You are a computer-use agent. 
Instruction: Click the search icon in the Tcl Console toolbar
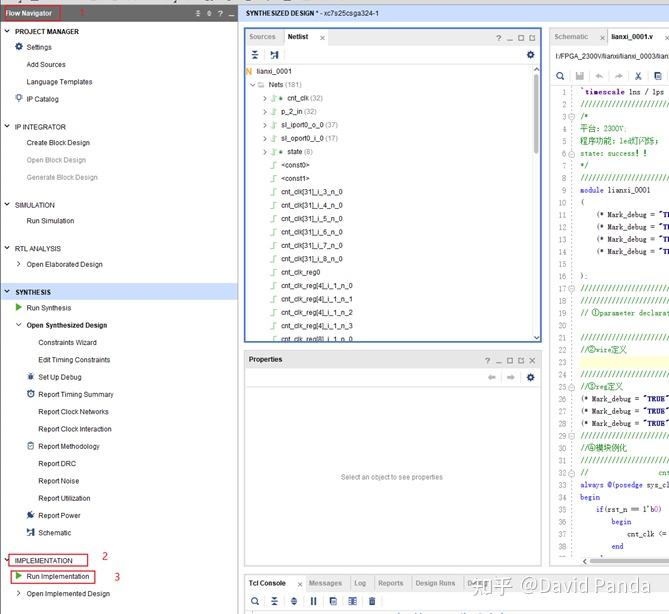point(256,601)
